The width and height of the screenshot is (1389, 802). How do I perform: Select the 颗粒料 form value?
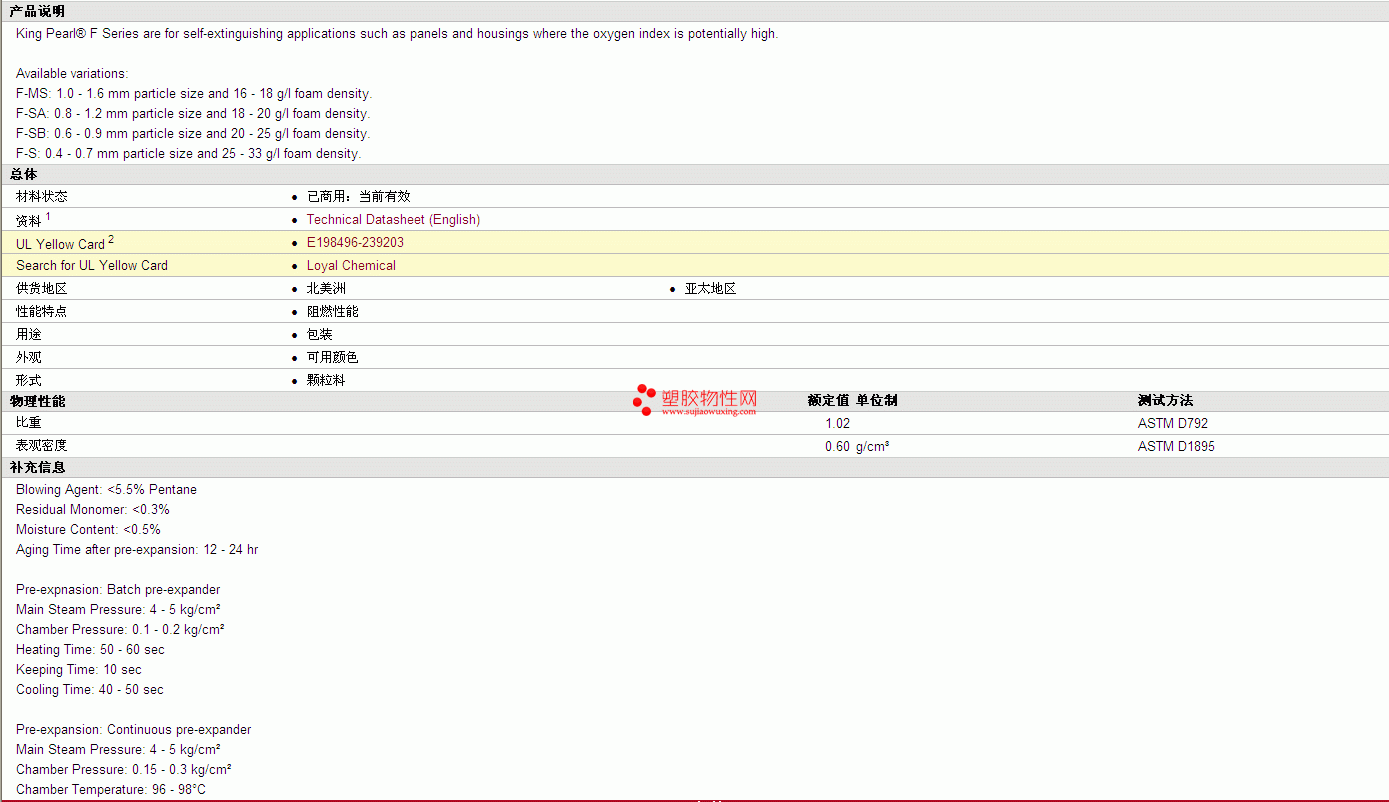[x=326, y=380]
